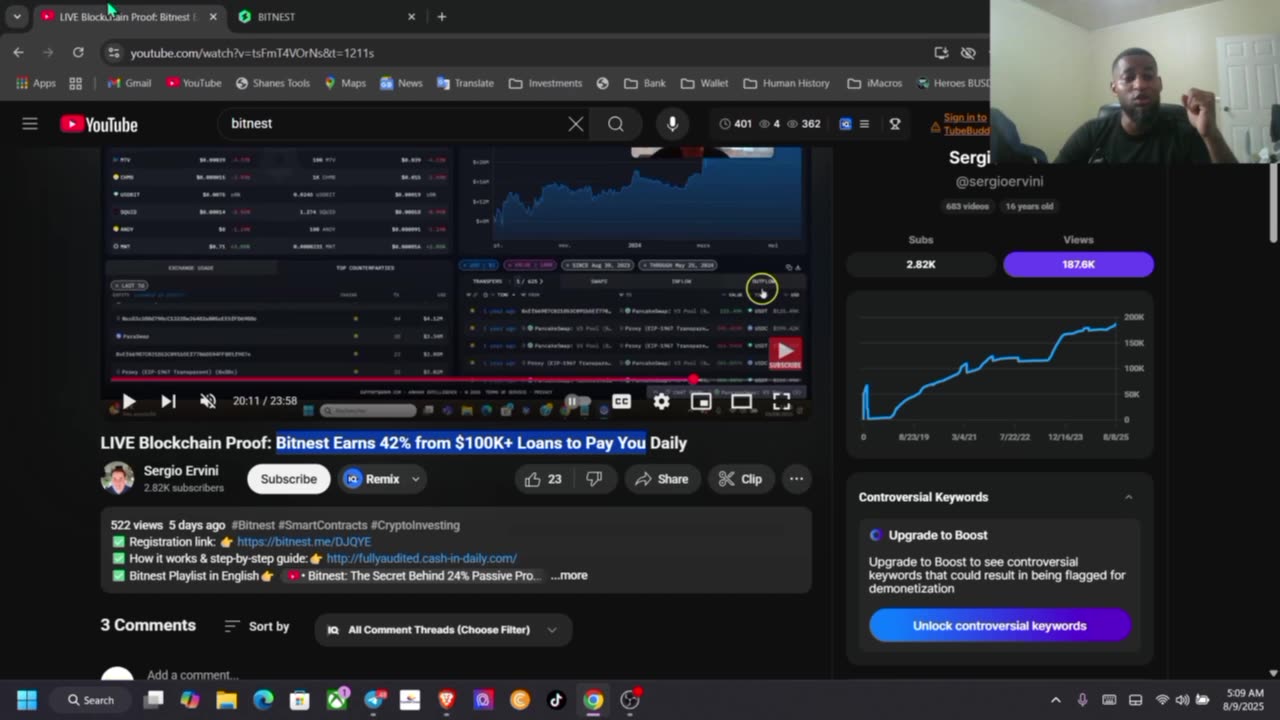Open fullyaudited.cash-in-daily.com link
The width and height of the screenshot is (1280, 720).
421,559
